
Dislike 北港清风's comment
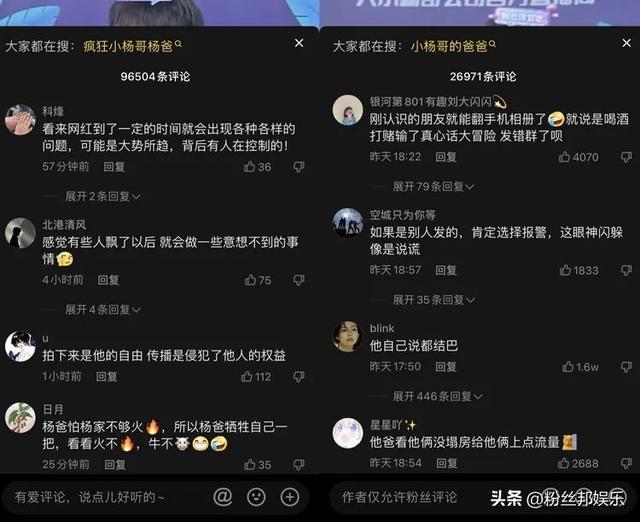pos(299,280)
